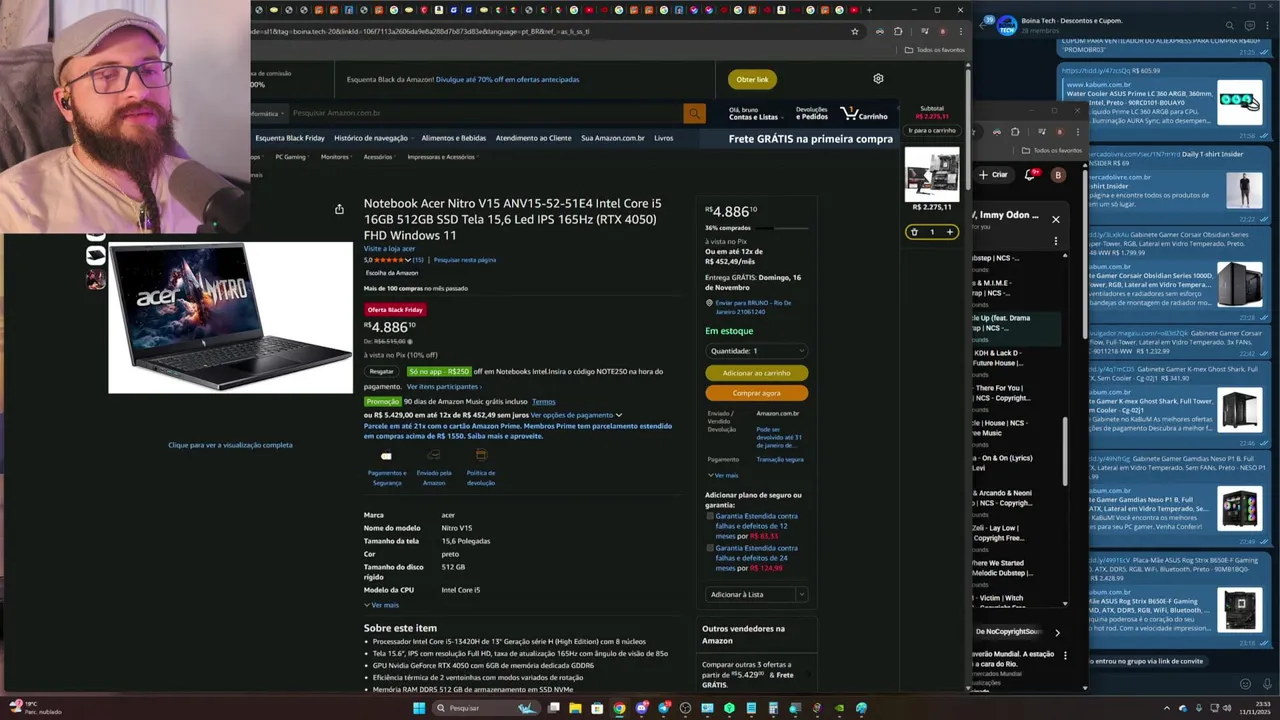1280x720 pixels.
Task: Click the Obter link button
Action: coord(752,79)
